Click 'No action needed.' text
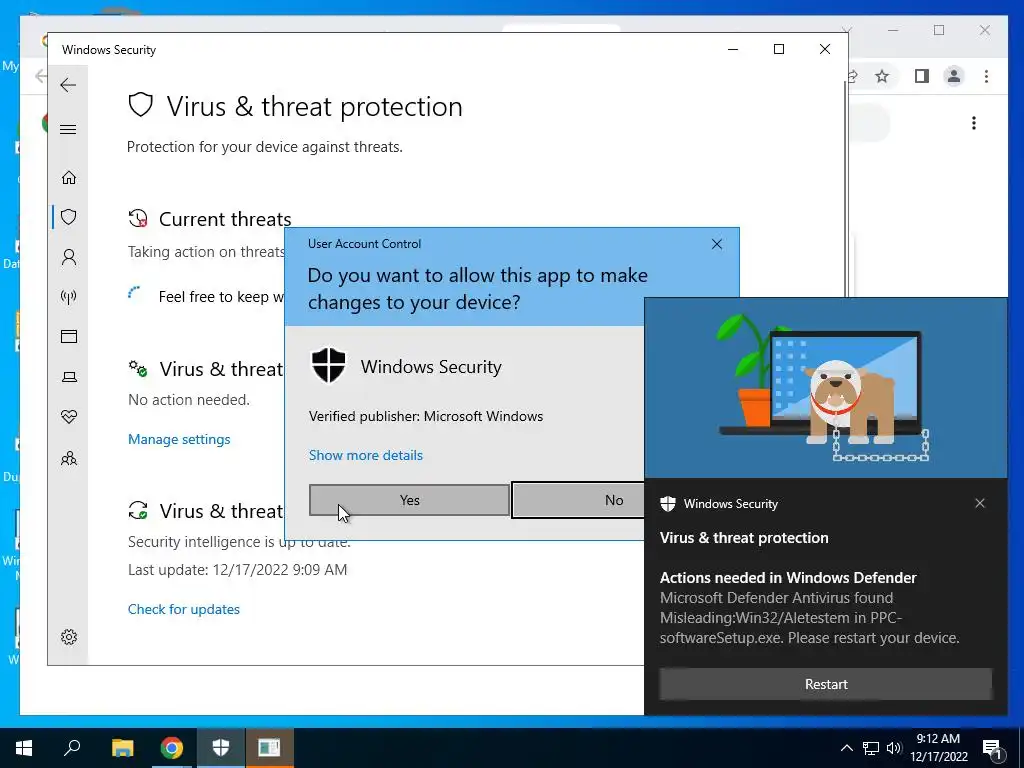Screen dimensions: 1024x768 pyautogui.click(x=189, y=400)
